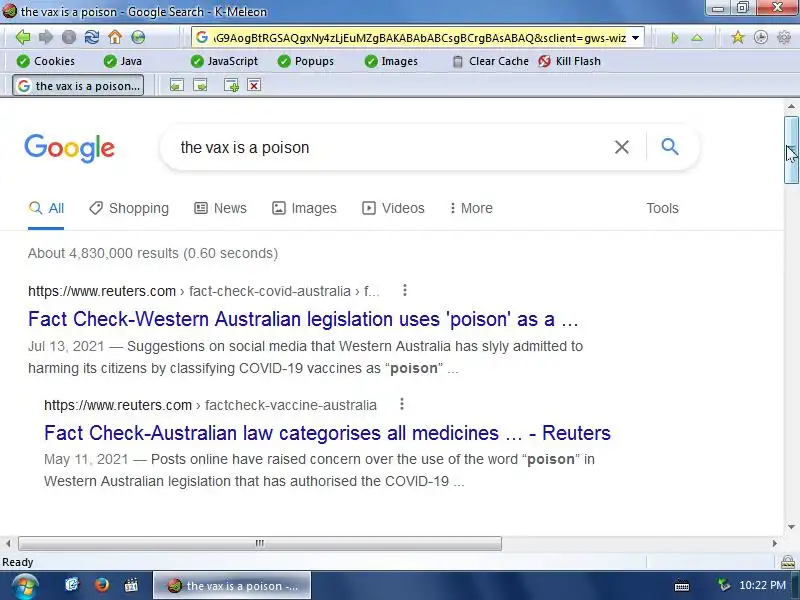The image size is (800, 600).
Task: Open 'Fact Check-Western Australian legislation' result
Action: 303,319
